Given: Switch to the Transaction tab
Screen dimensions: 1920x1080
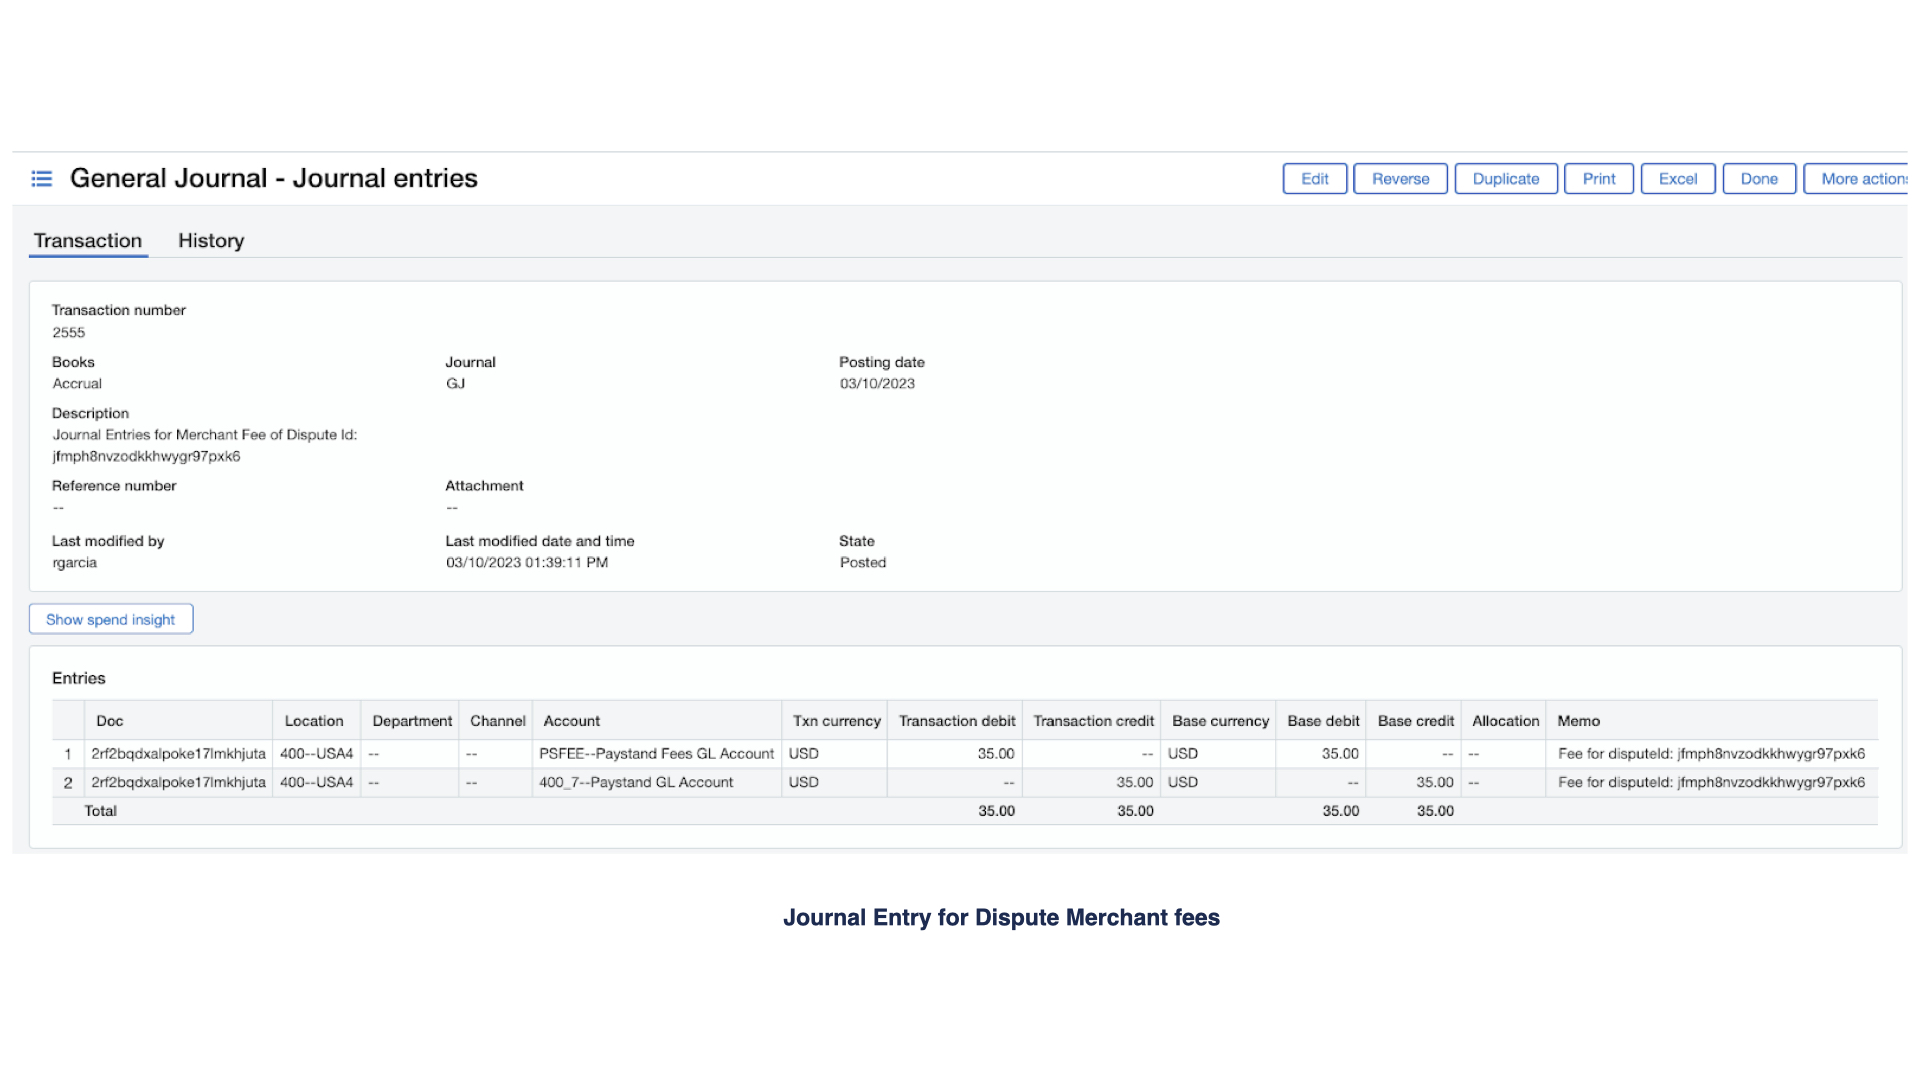Looking at the screenshot, I should point(88,241).
